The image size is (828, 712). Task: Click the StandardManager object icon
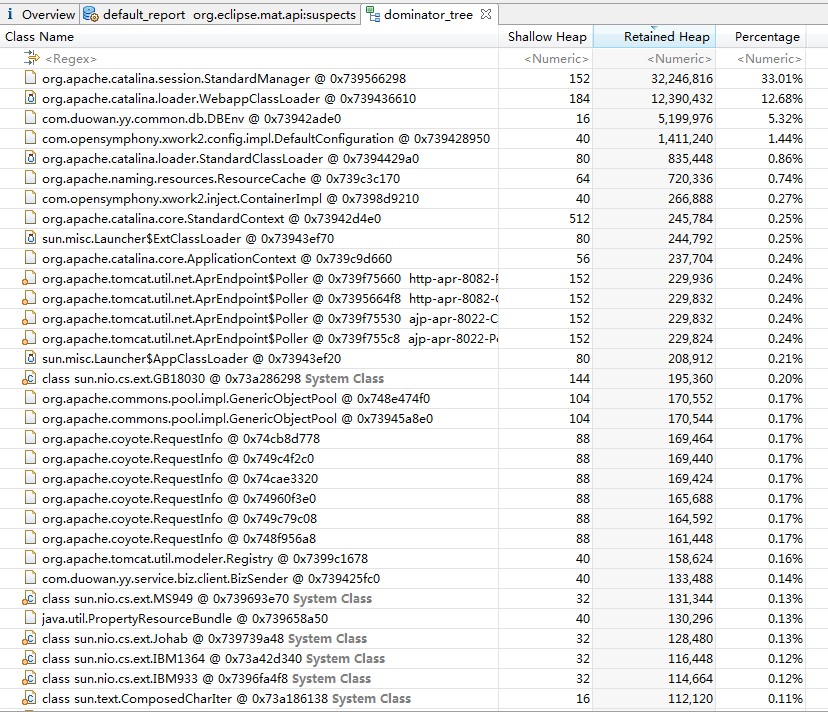31,78
